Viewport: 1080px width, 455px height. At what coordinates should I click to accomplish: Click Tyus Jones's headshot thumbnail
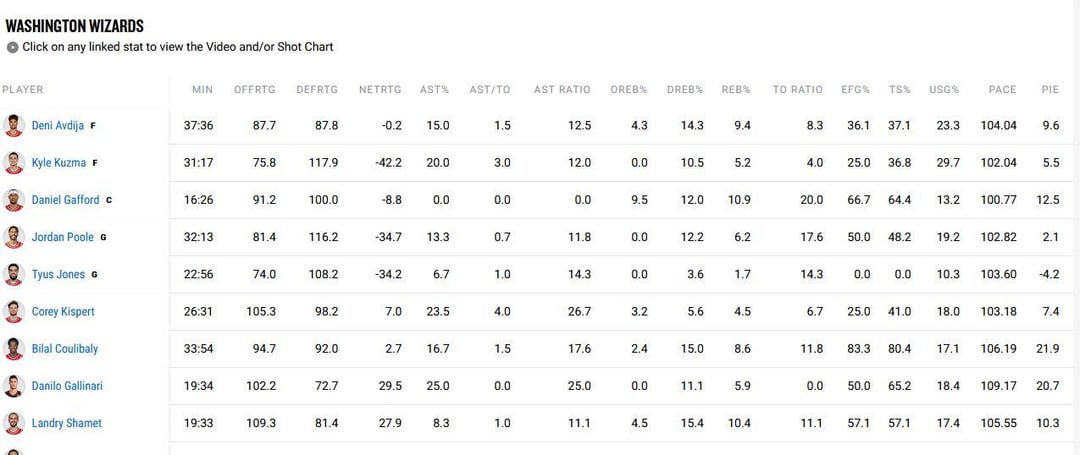tap(13, 274)
